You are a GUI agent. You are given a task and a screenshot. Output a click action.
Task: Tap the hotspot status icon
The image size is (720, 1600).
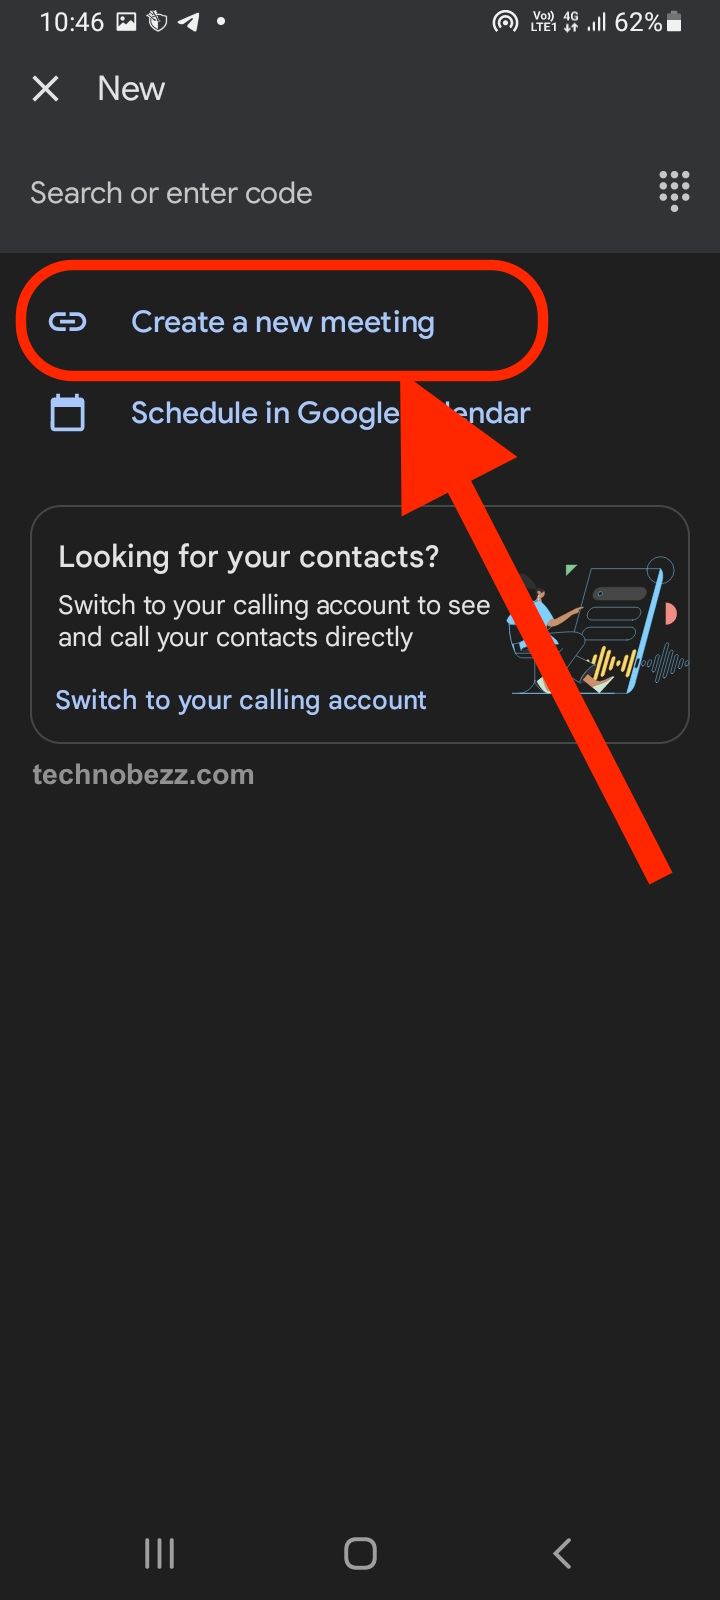(505, 22)
